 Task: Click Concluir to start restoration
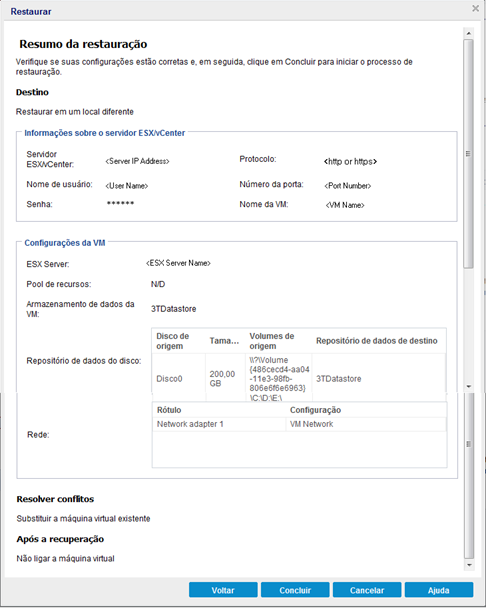click(295, 590)
